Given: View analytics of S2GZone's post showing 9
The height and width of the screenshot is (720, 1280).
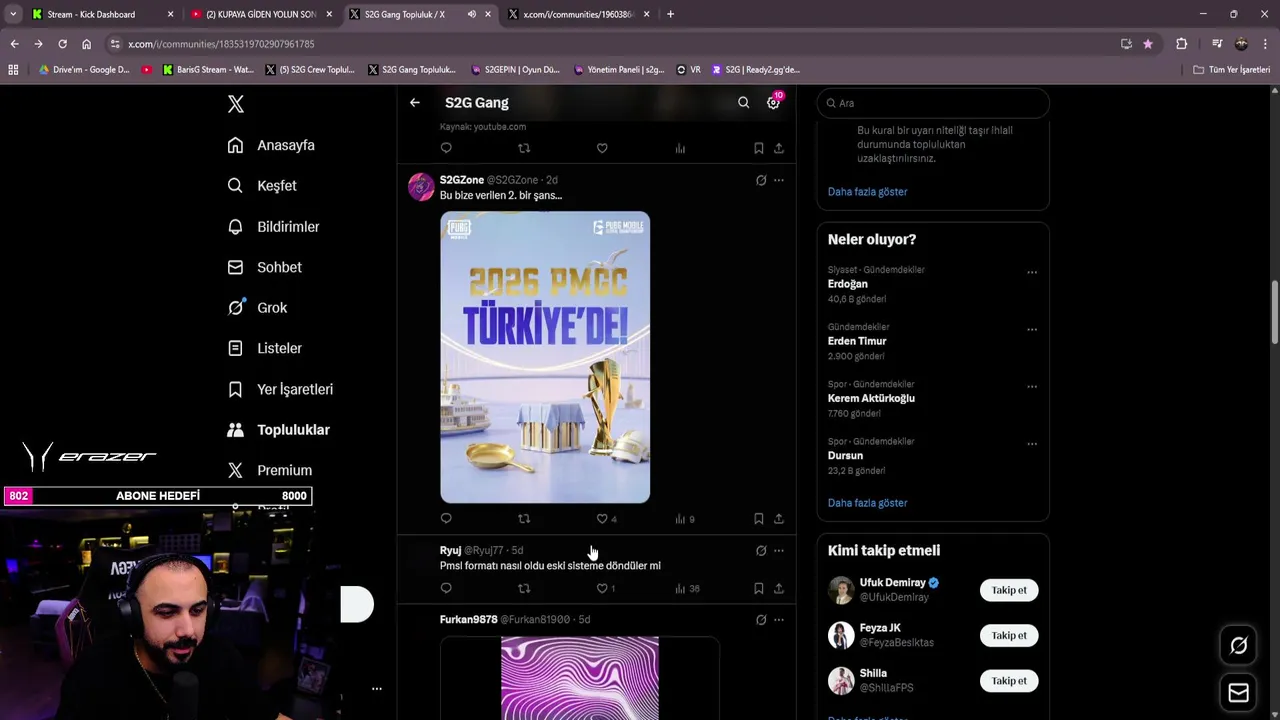Looking at the screenshot, I should click(x=685, y=519).
